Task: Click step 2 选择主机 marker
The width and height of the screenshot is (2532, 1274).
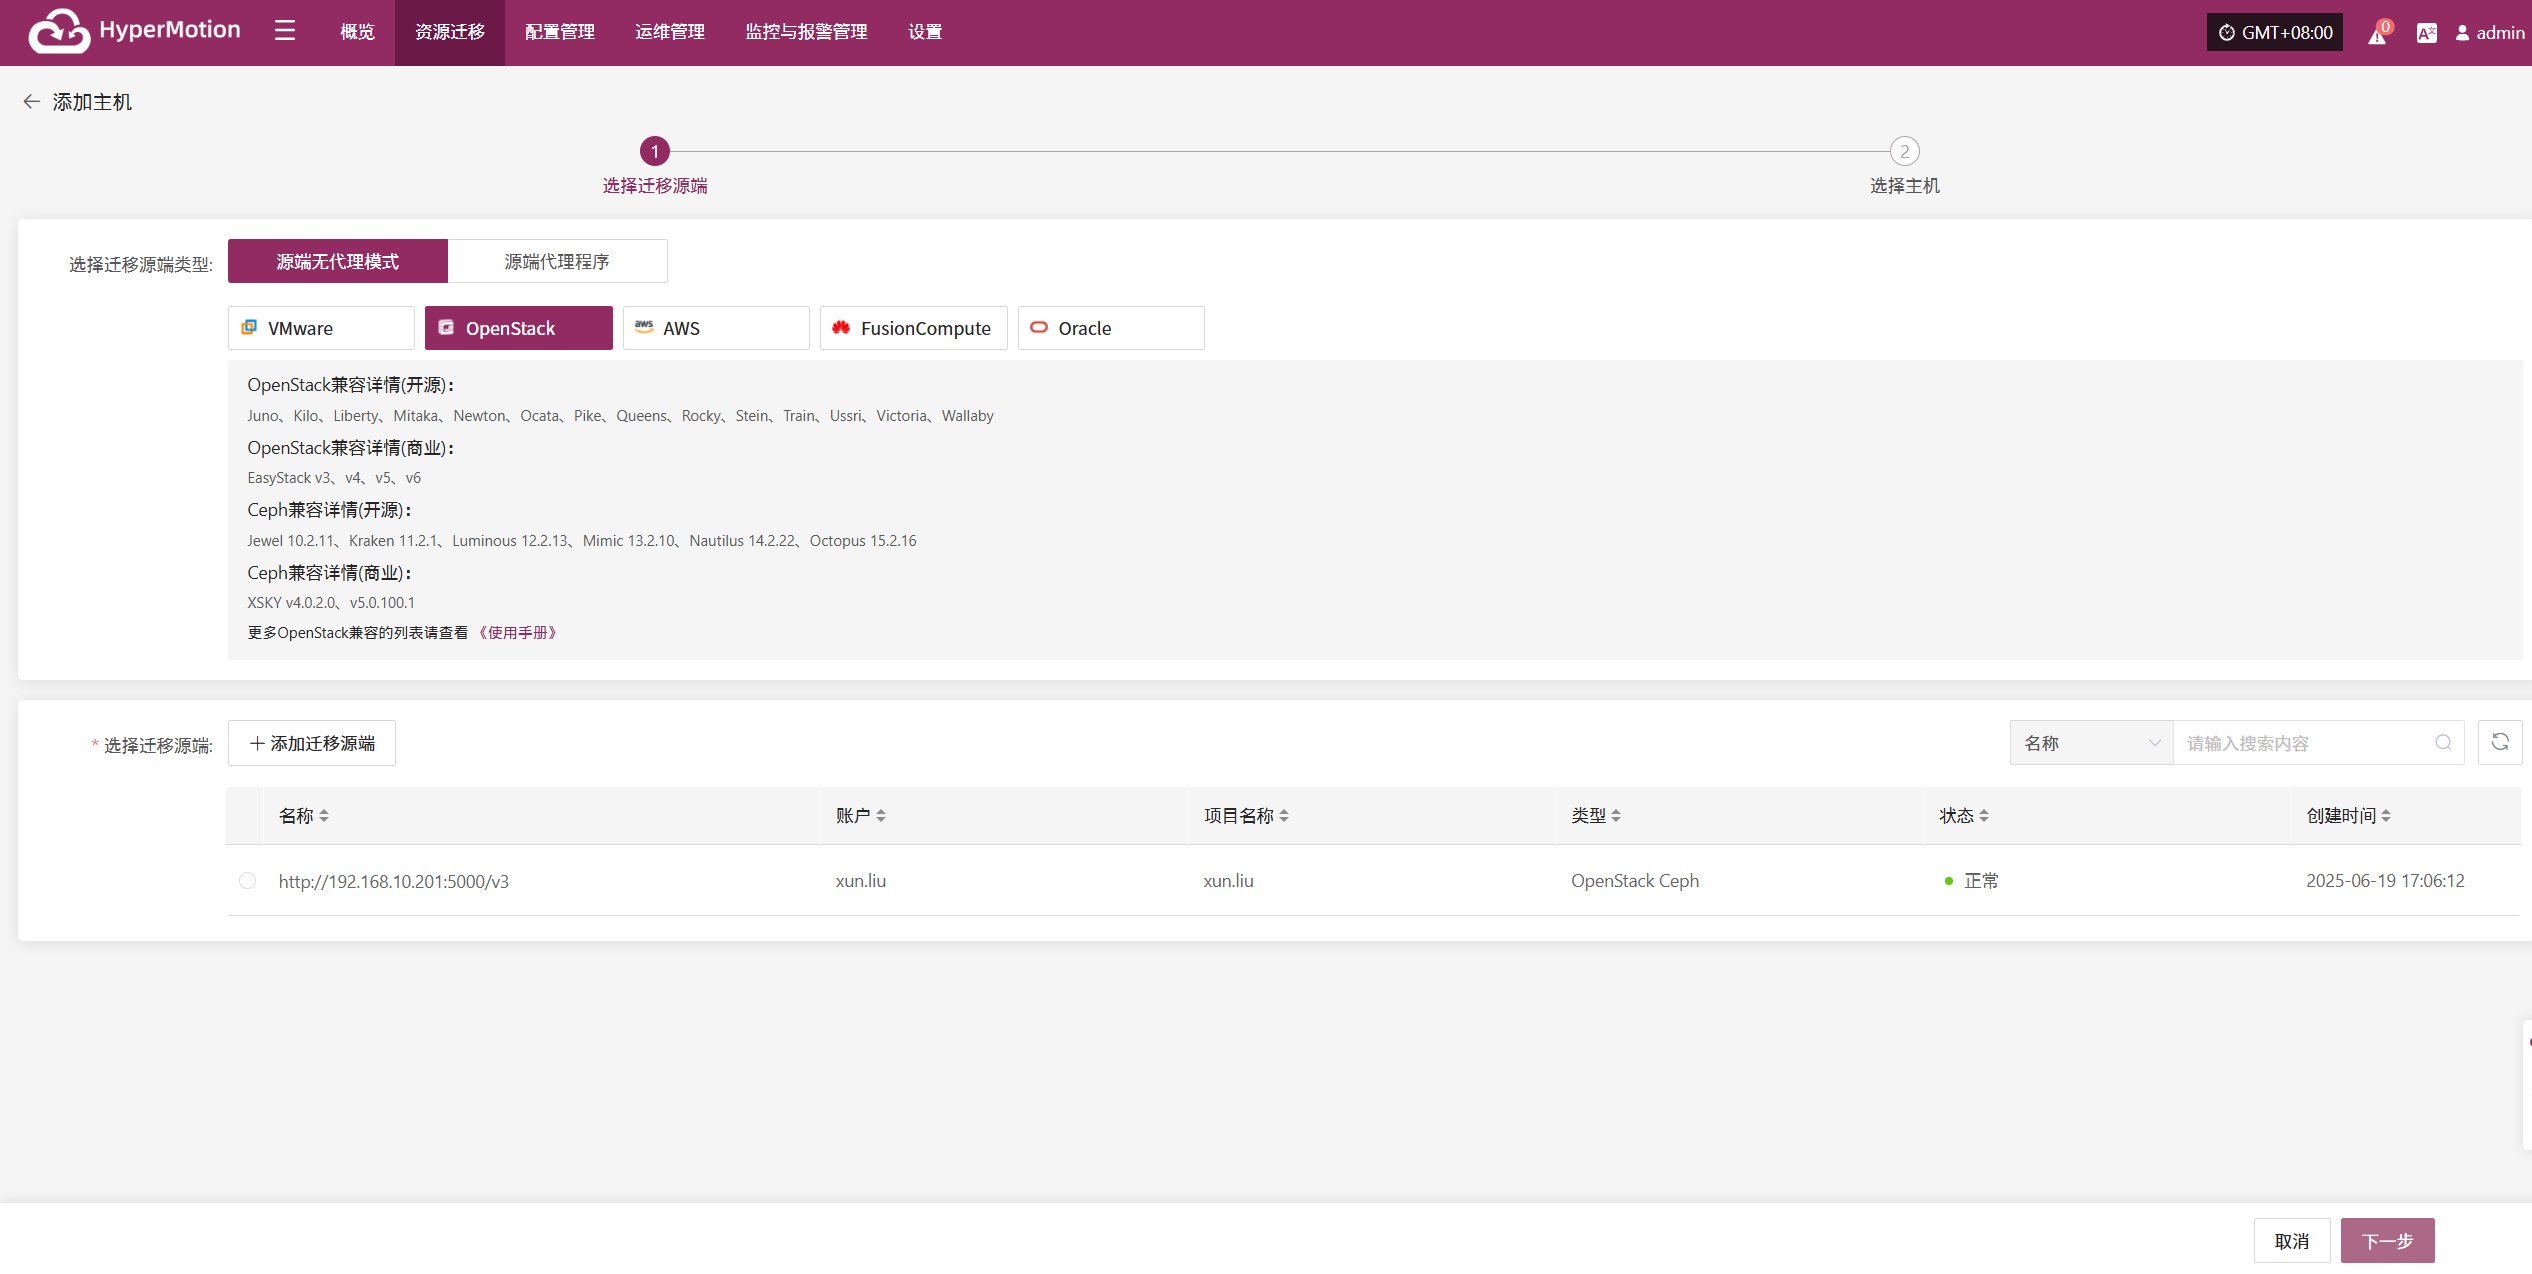Action: (1905, 151)
